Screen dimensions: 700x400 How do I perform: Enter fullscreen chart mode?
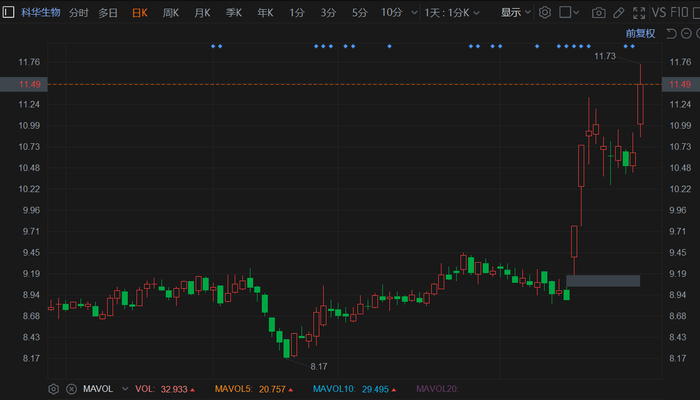639,13
